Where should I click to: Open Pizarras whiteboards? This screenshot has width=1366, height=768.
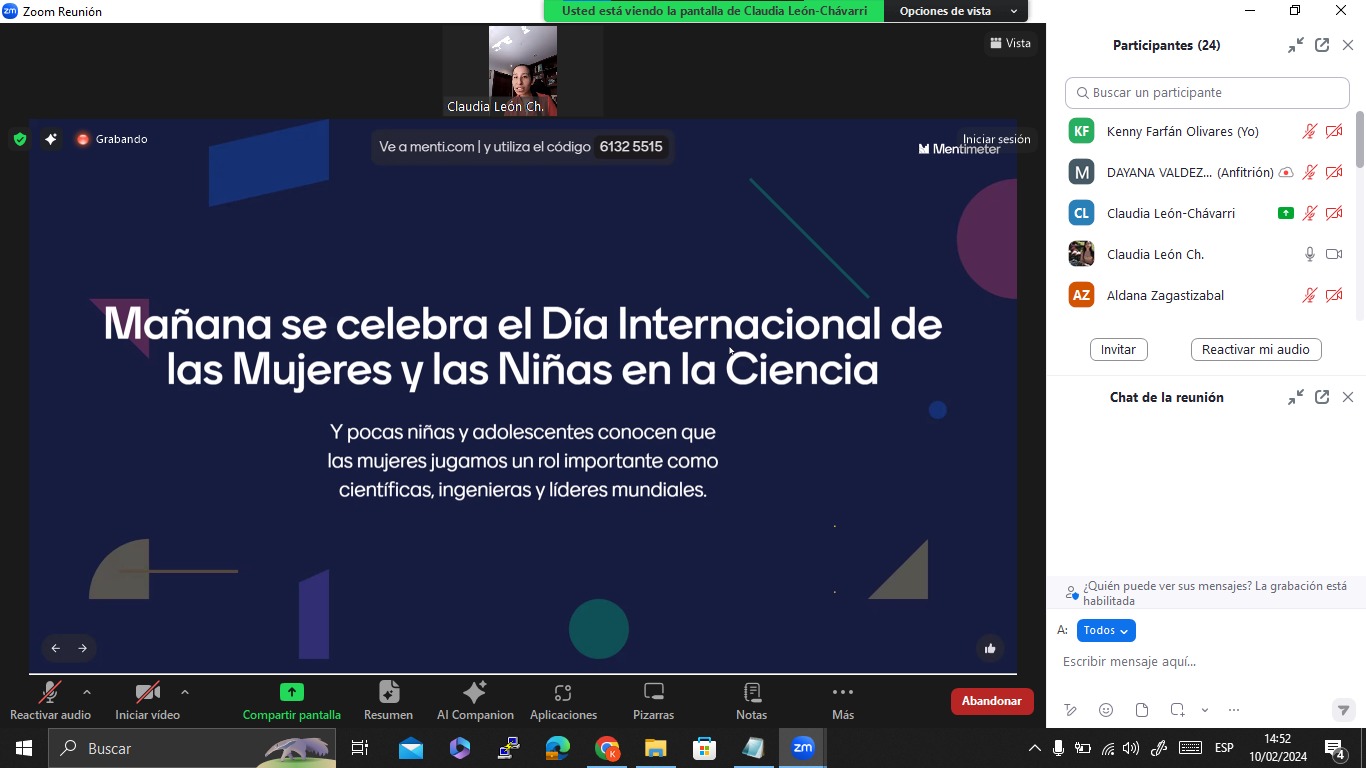[x=653, y=693]
